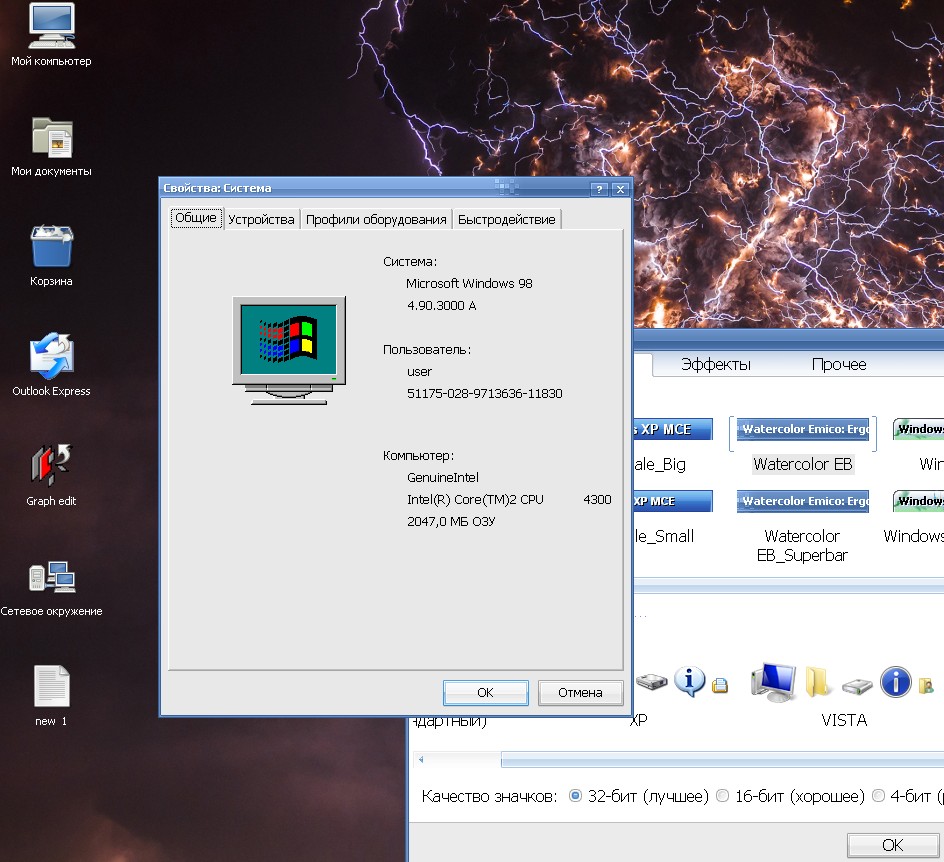Click the Microsoft Windows 98 text

pos(469,284)
